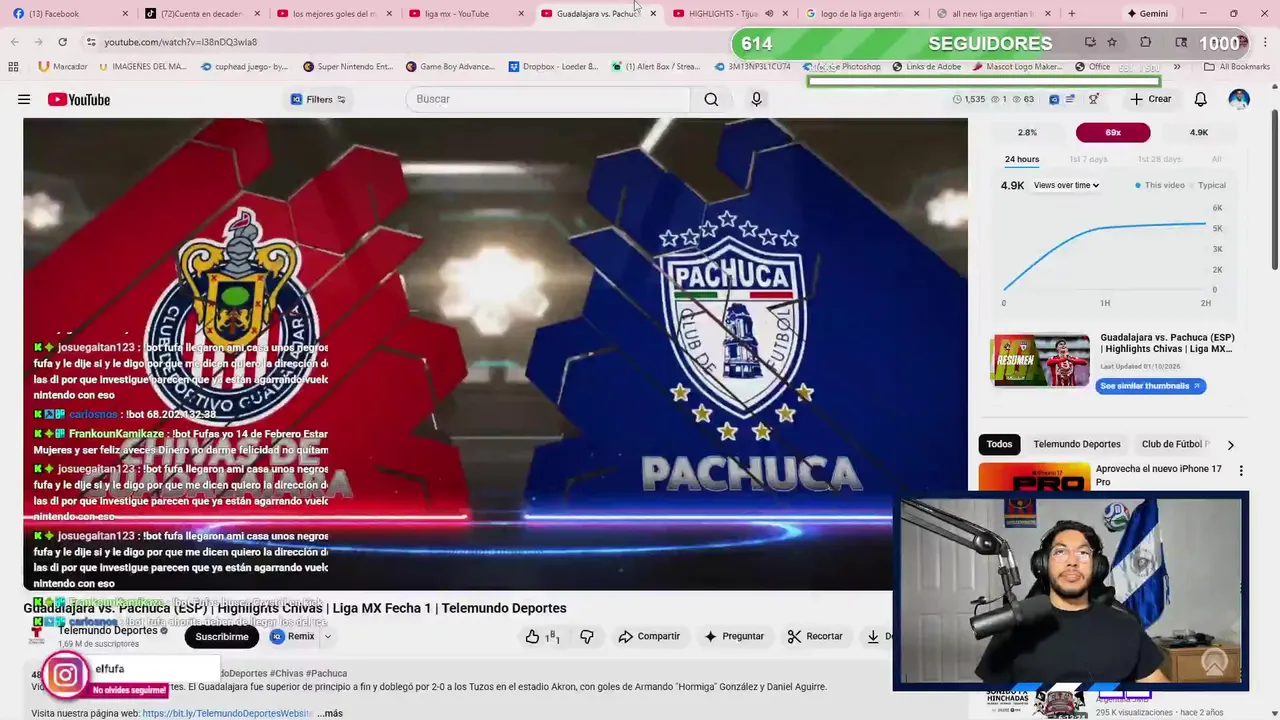Select the All stats tab
Viewport: 1280px width, 720px height.
click(1216, 159)
